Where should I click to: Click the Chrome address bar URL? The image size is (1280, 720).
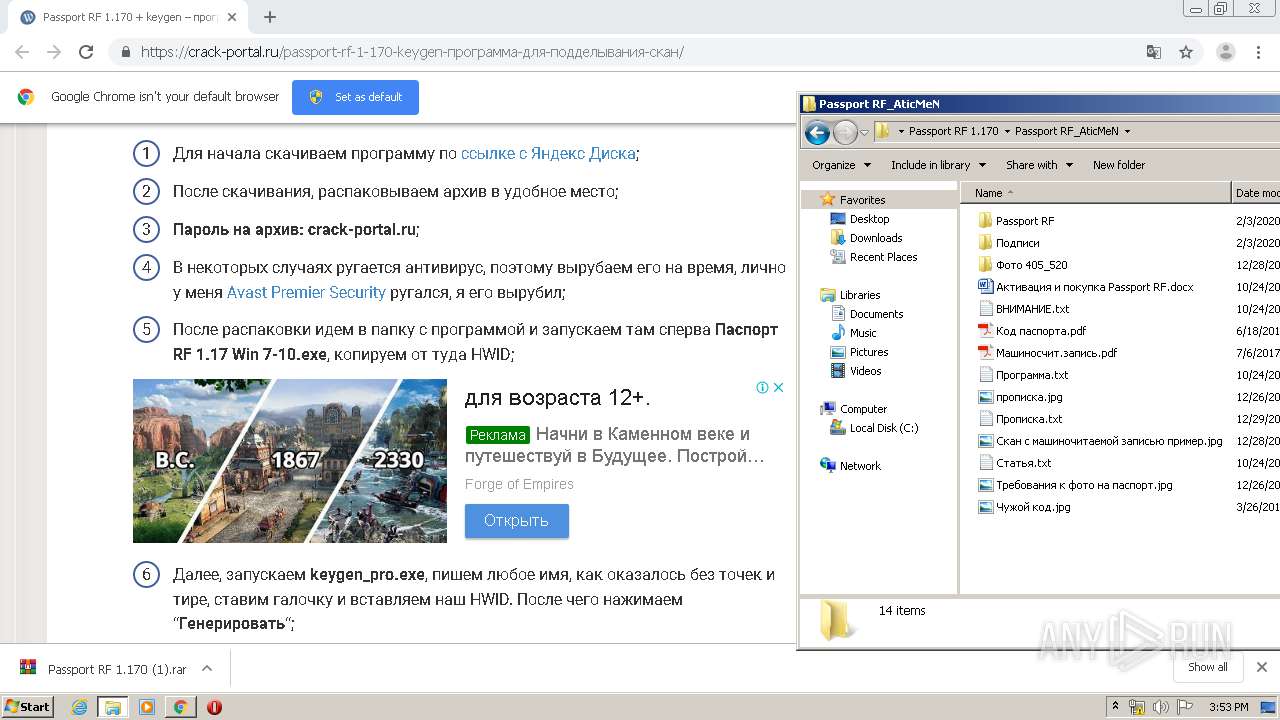tap(412, 52)
